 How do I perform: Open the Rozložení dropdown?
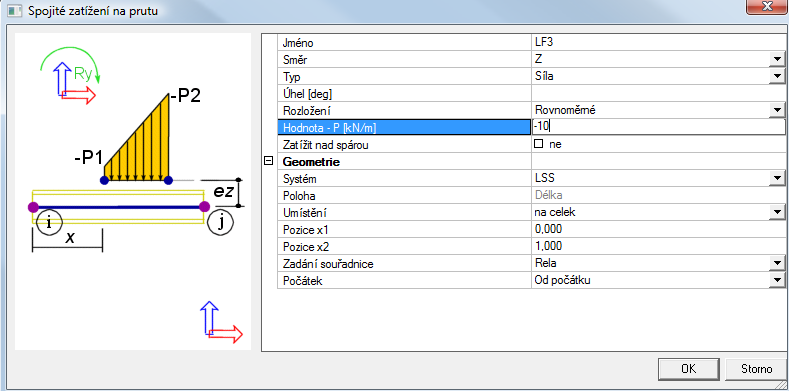tap(778, 110)
